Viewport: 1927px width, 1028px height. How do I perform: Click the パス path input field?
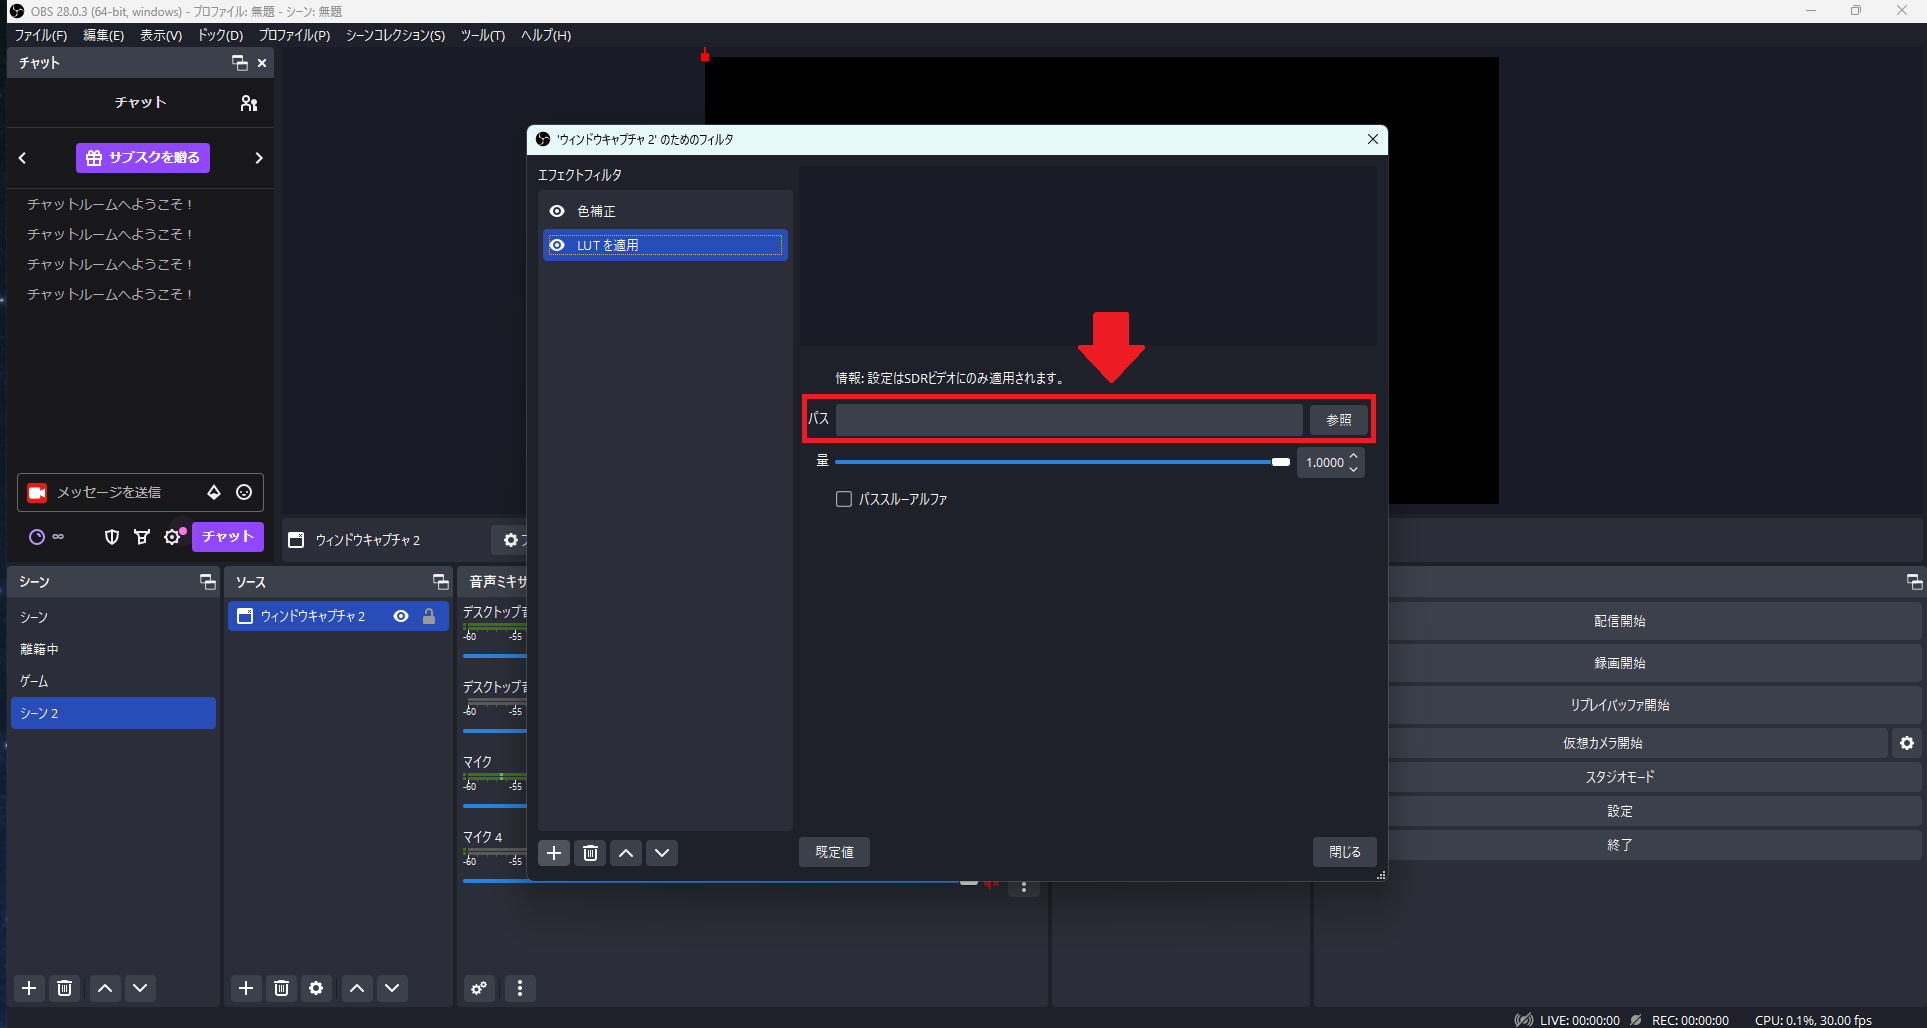[1069, 420]
